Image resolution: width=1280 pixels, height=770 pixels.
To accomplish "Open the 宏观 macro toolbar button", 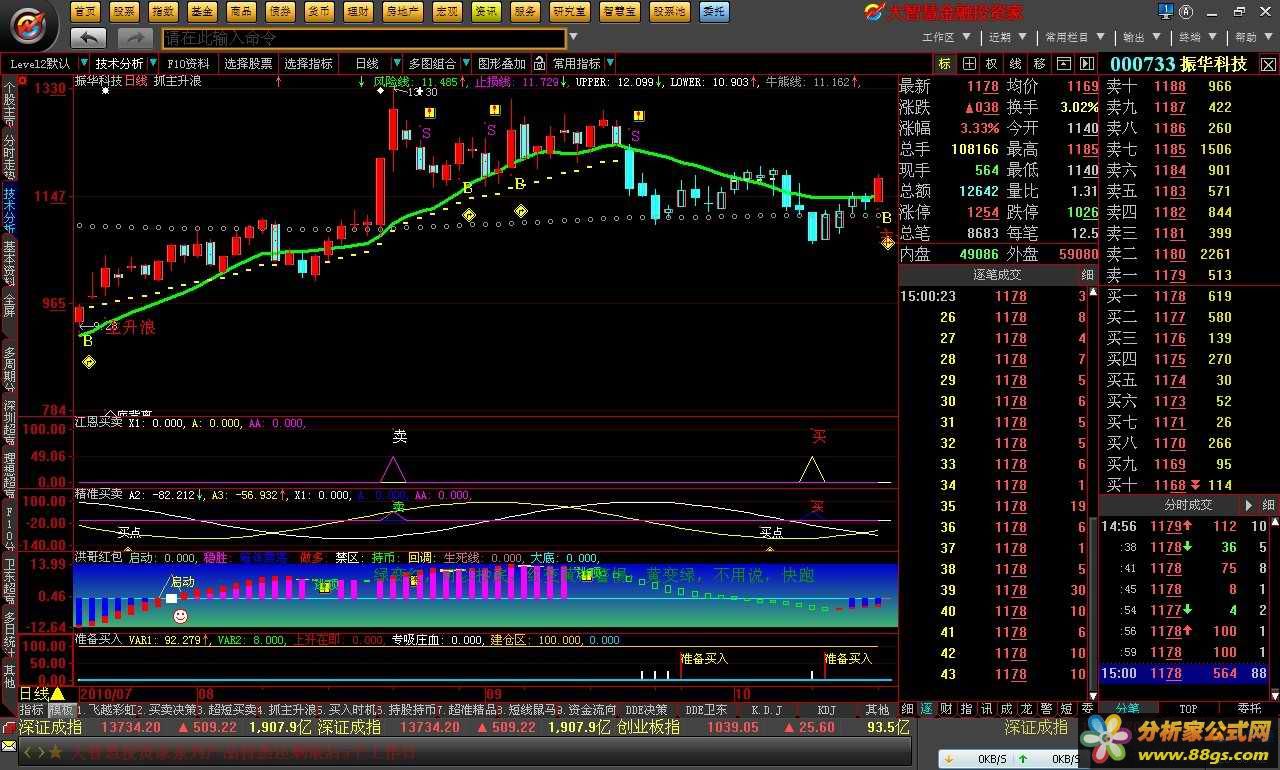I will point(447,11).
